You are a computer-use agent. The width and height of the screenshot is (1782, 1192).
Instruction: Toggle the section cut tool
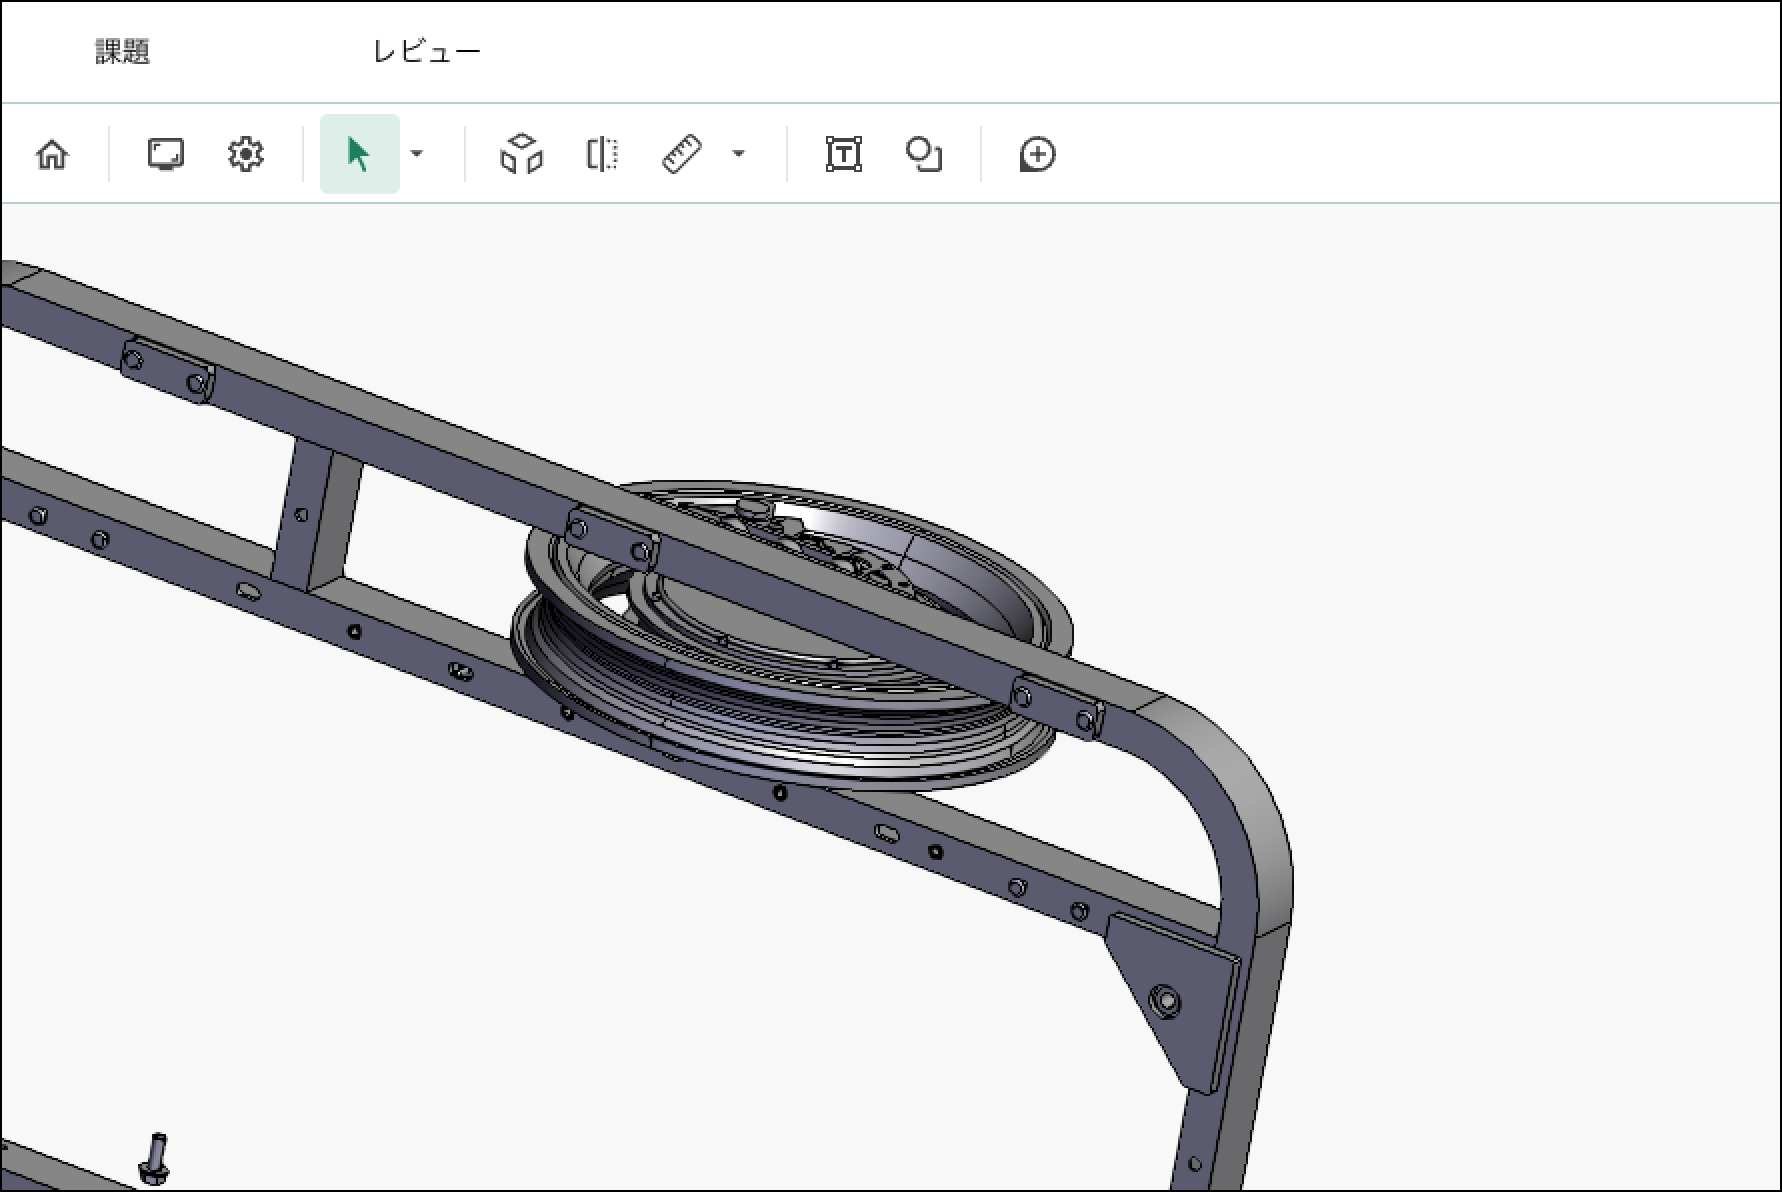(x=602, y=155)
